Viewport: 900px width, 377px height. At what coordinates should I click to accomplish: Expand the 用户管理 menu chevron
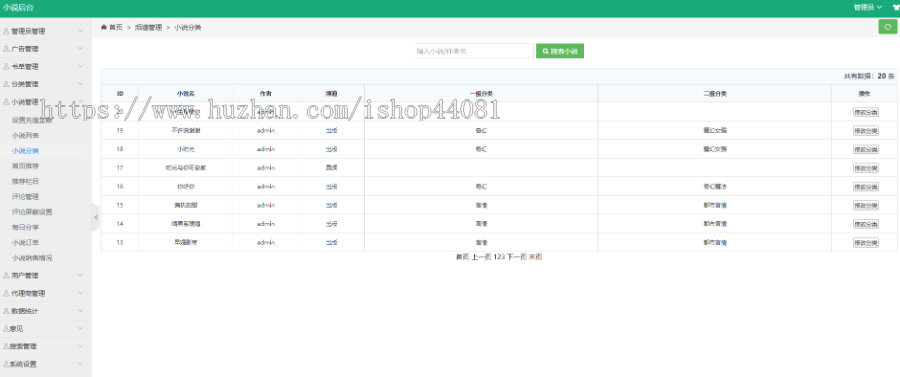(80, 275)
